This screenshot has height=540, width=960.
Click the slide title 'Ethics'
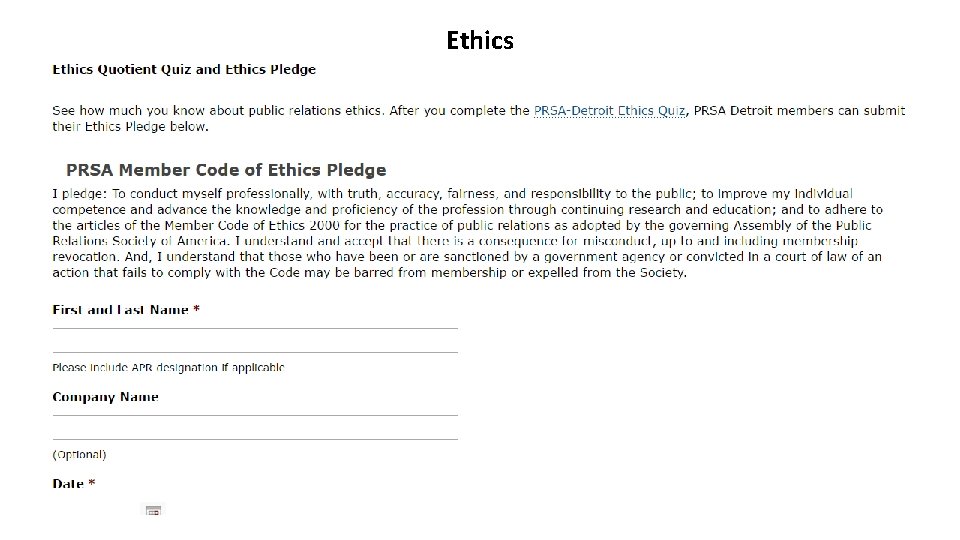(x=480, y=40)
